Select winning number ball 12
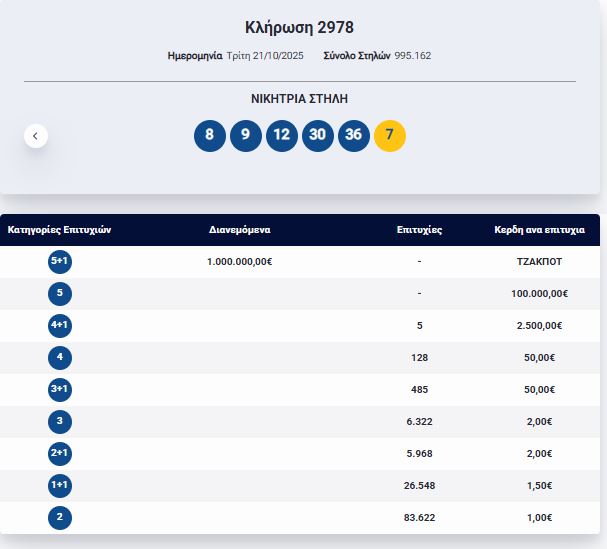The width and height of the screenshot is (607, 549). click(x=282, y=136)
